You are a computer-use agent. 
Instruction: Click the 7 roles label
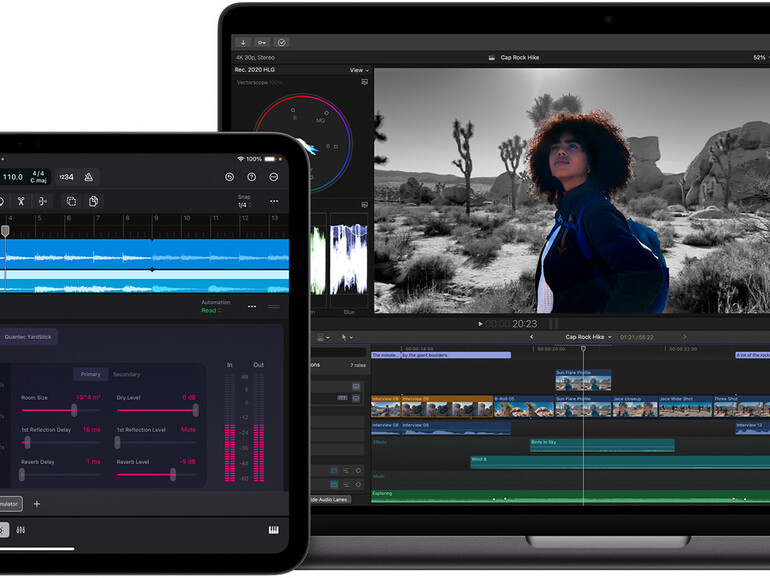(x=358, y=365)
